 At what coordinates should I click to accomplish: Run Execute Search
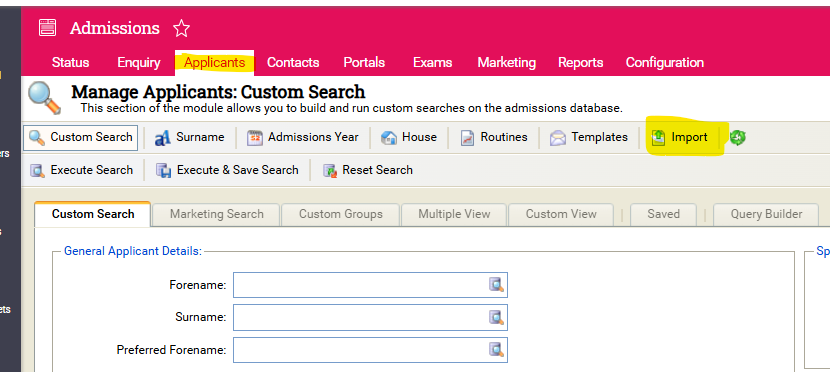click(82, 170)
